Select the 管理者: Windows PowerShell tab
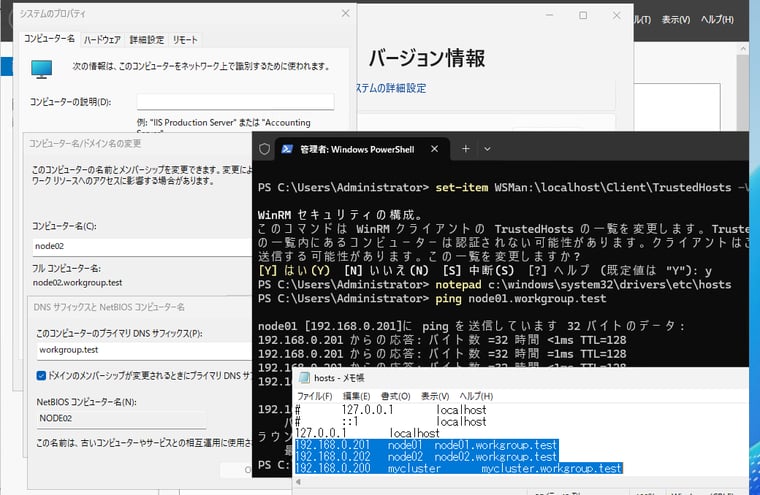 pos(357,149)
